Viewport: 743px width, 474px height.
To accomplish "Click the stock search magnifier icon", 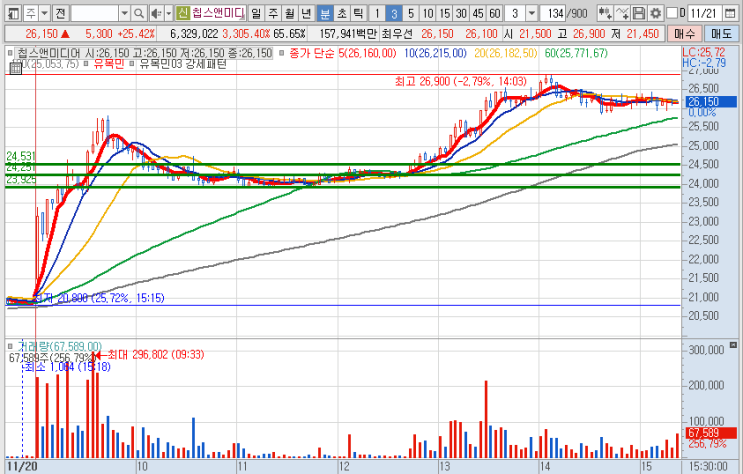I will [138, 13].
